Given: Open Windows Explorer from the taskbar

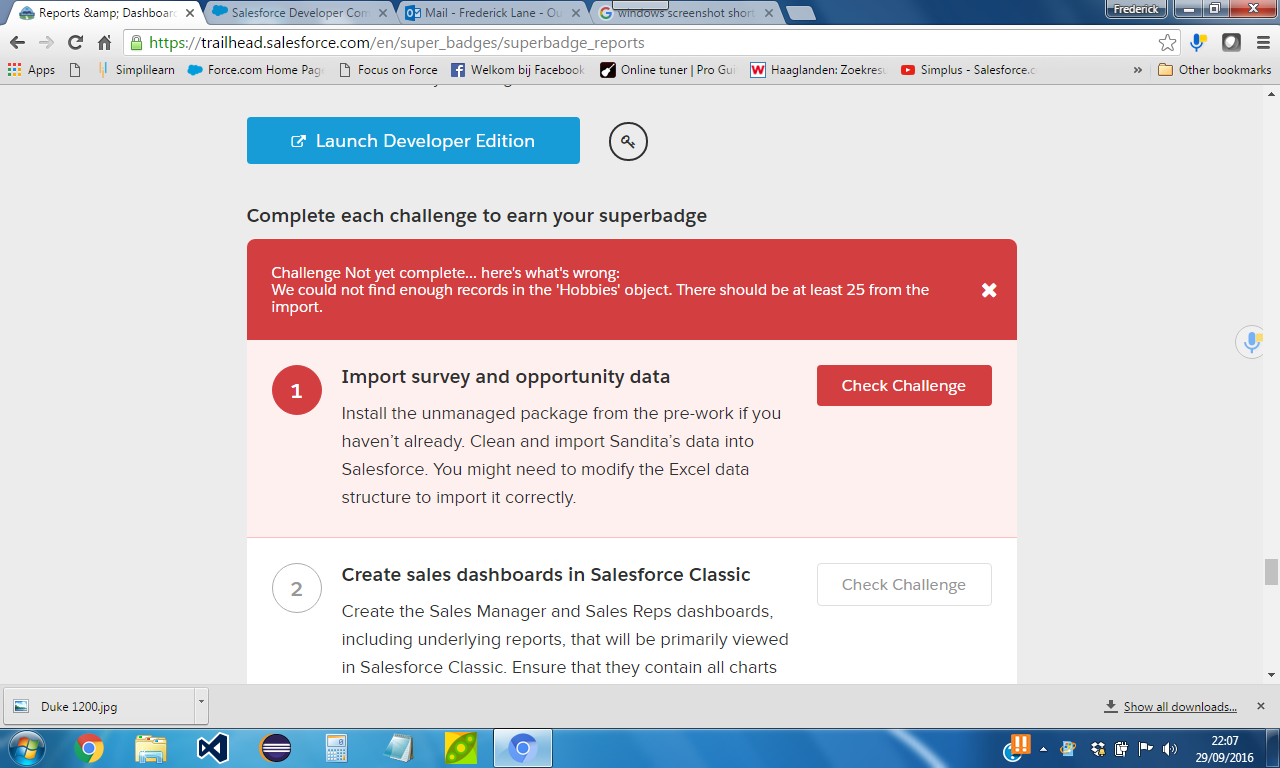Looking at the screenshot, I should pyautogui.click(x=151, y=748).
